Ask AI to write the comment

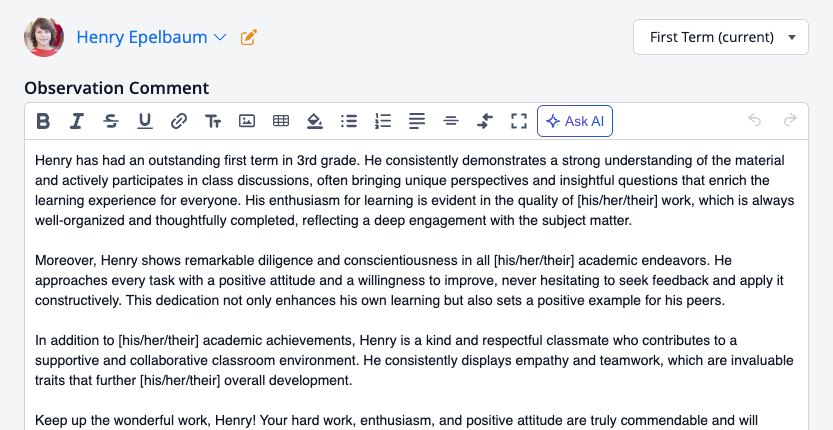pos(575,121)
